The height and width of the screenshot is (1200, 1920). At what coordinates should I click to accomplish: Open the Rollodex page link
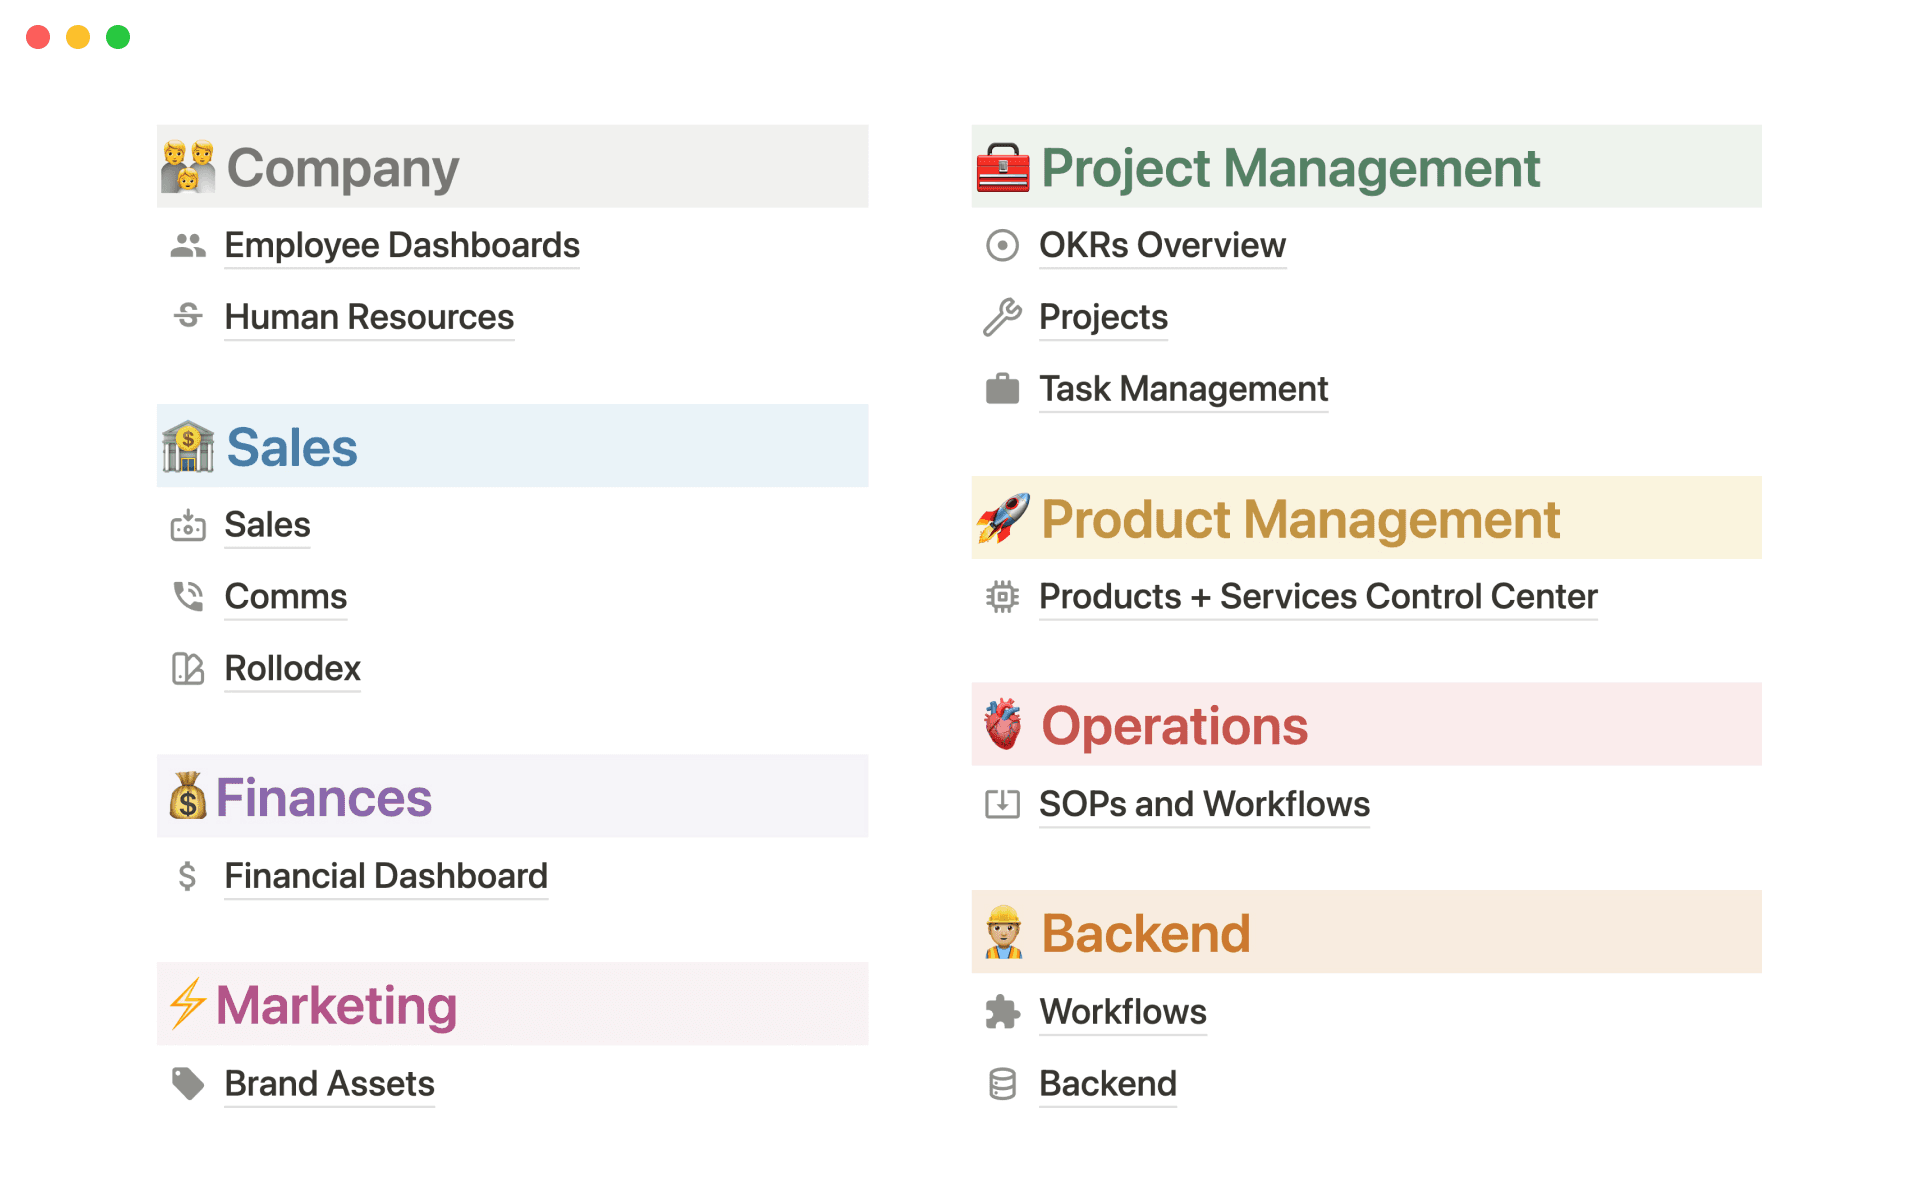[x=292, y=668]
